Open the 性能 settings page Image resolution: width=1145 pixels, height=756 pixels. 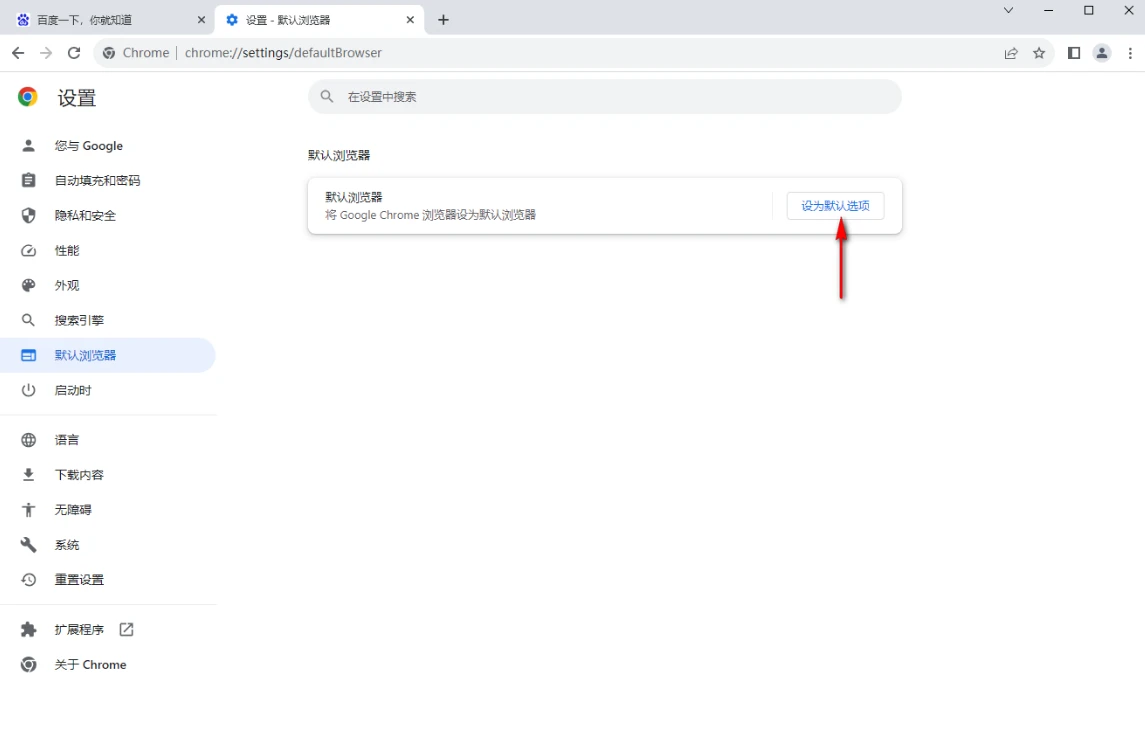107,251
